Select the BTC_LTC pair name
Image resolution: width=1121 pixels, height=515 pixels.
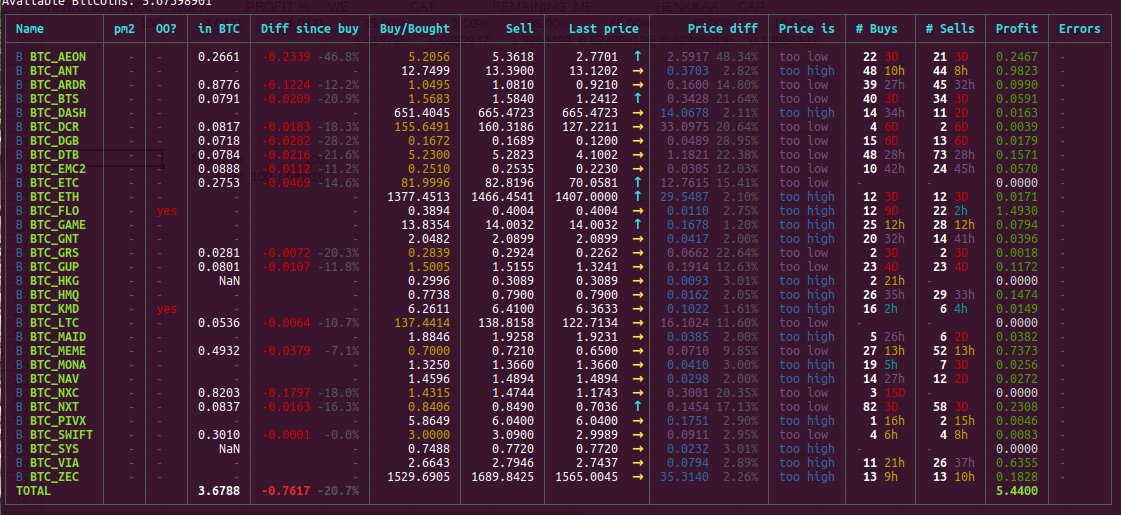pyautogui.click(x=54, y=323)
